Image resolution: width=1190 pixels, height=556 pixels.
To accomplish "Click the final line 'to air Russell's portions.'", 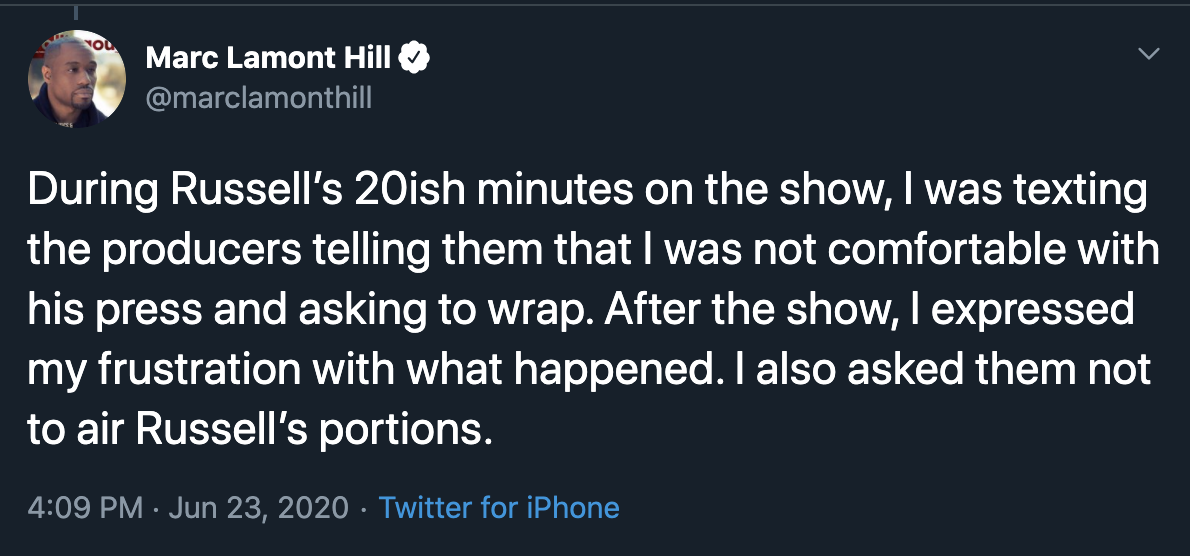I will pos(261,431).
